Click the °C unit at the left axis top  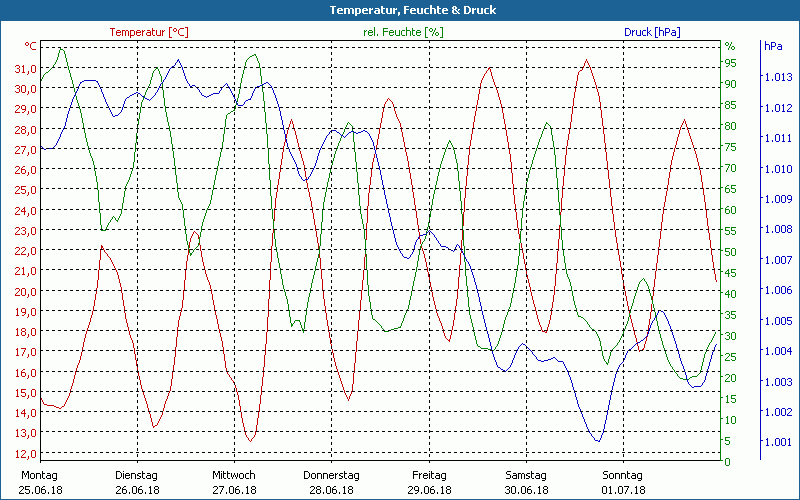coord(31,46)
